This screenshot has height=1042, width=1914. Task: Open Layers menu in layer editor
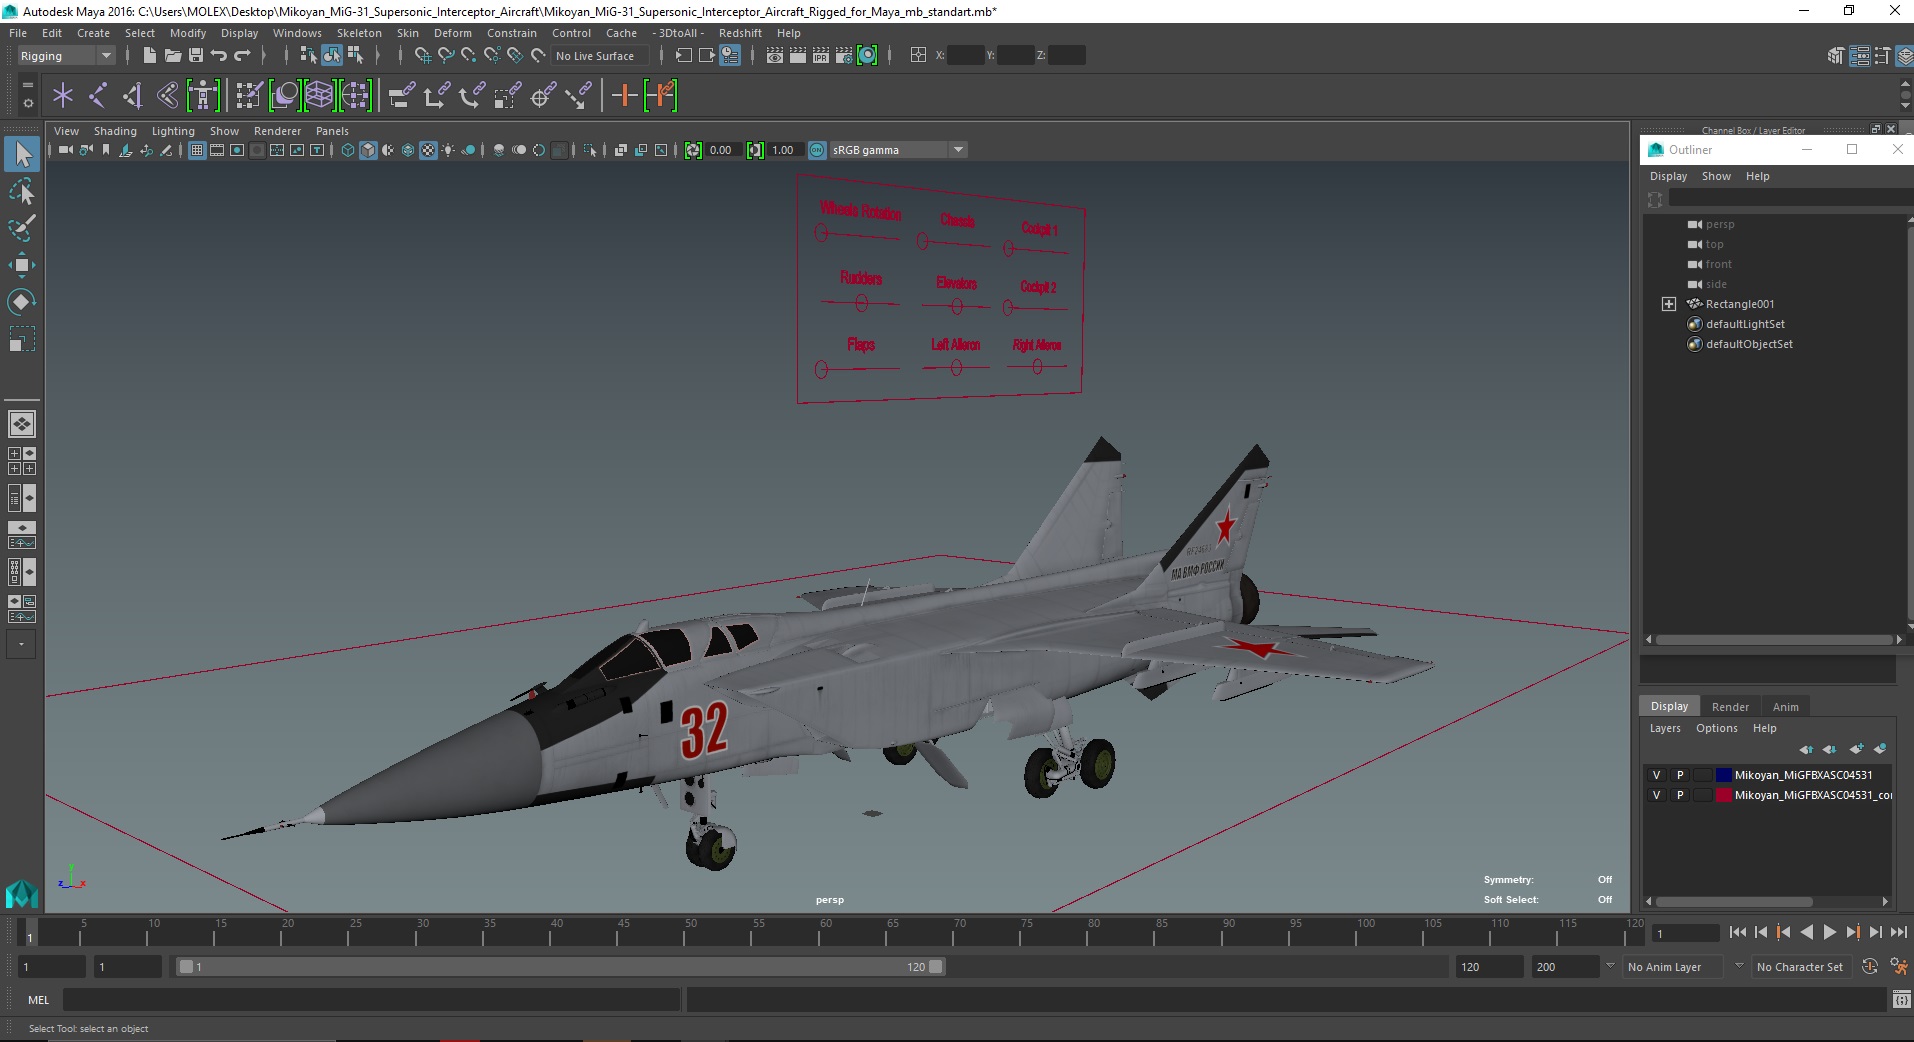[1665, 728]
